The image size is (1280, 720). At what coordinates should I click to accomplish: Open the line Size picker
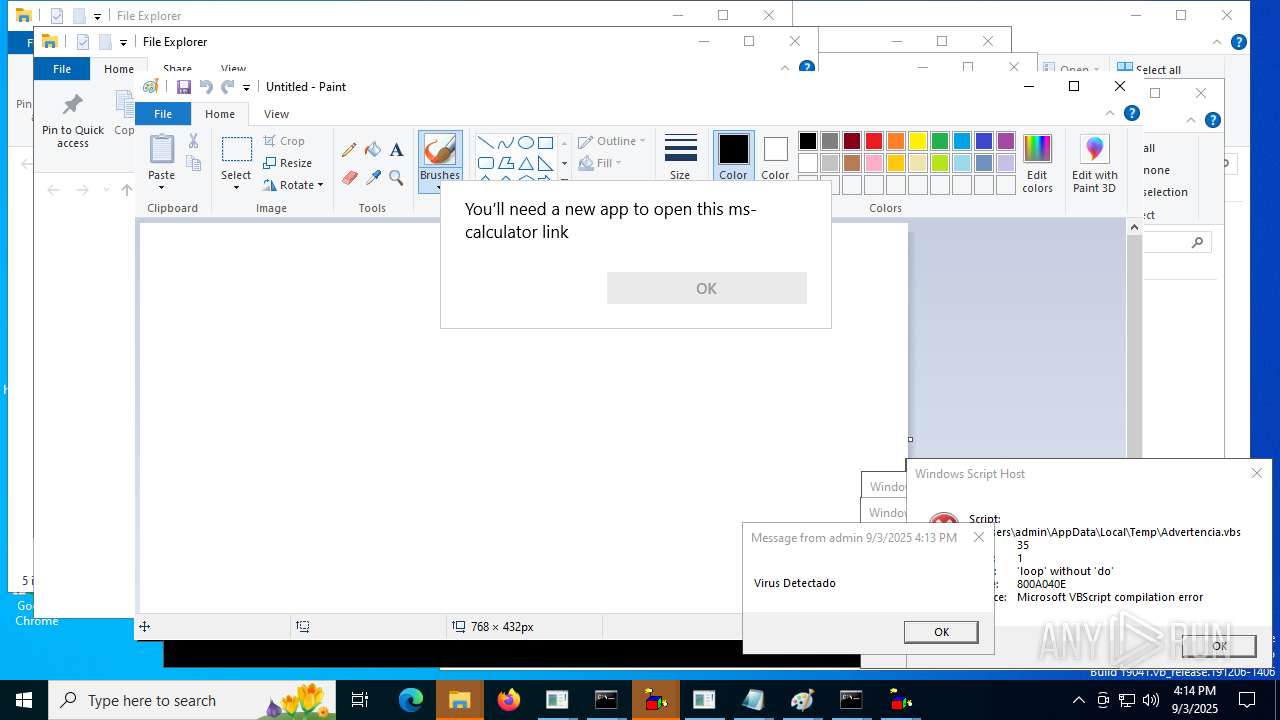680,157
